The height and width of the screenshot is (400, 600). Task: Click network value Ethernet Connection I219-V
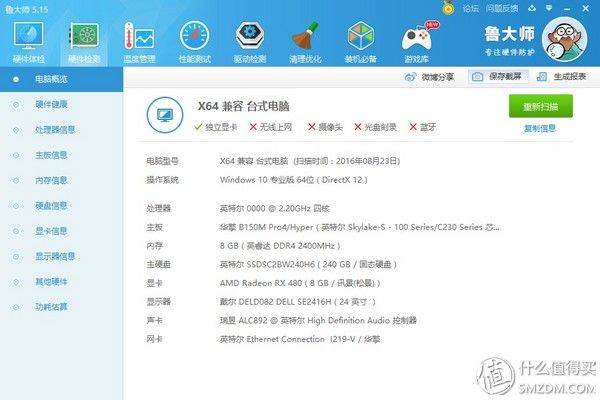coord(300,339)
